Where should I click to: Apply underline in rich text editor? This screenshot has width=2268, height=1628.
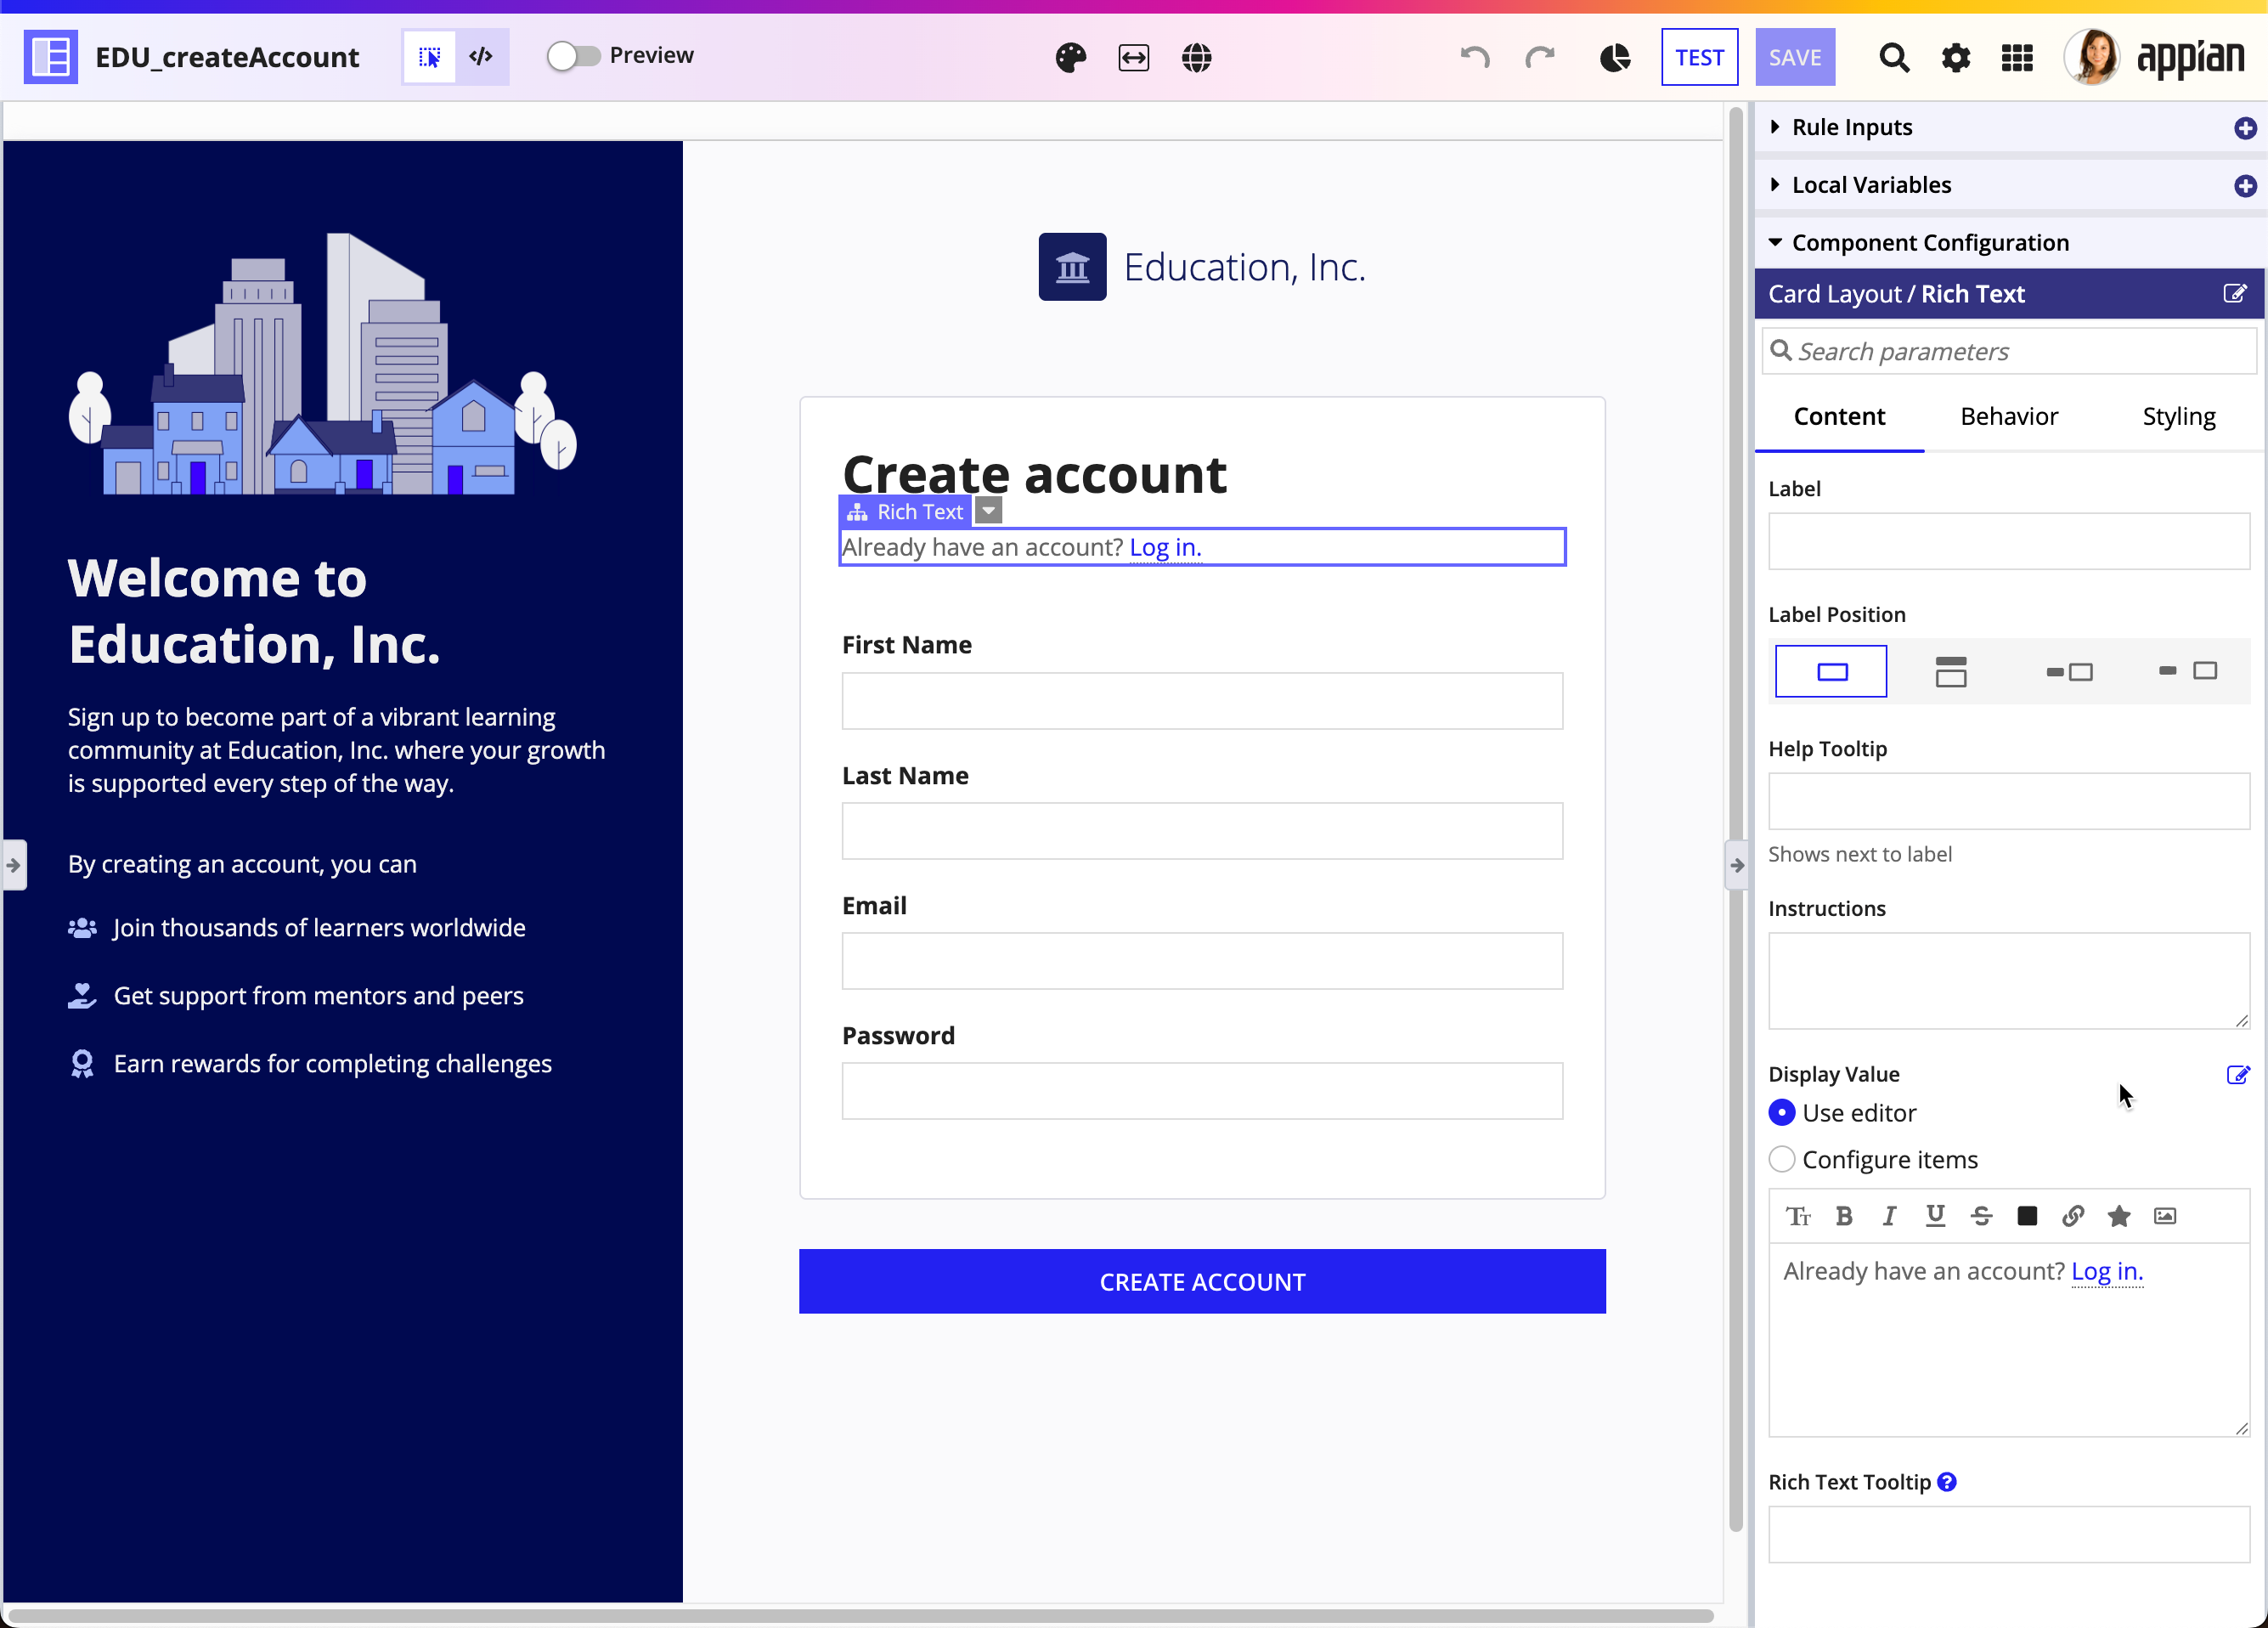(x=1935, y=1216)
